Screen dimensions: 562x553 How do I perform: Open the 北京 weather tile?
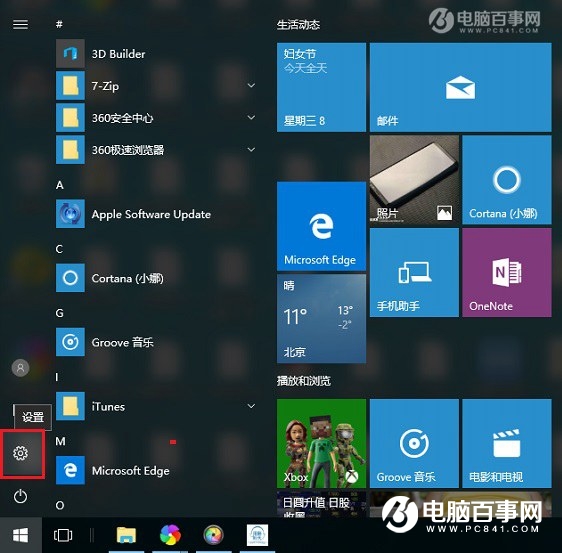point(322,319)
